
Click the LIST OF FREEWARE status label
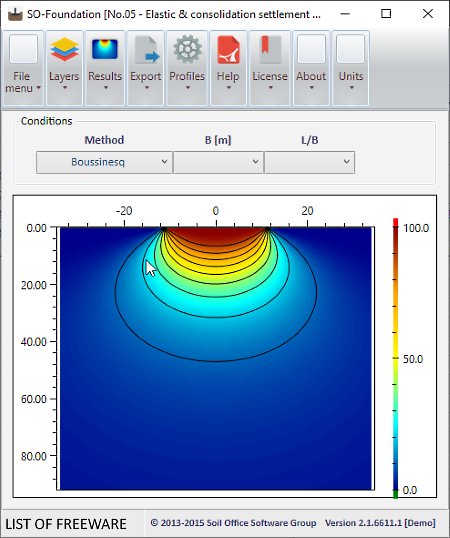click(66, 524)
